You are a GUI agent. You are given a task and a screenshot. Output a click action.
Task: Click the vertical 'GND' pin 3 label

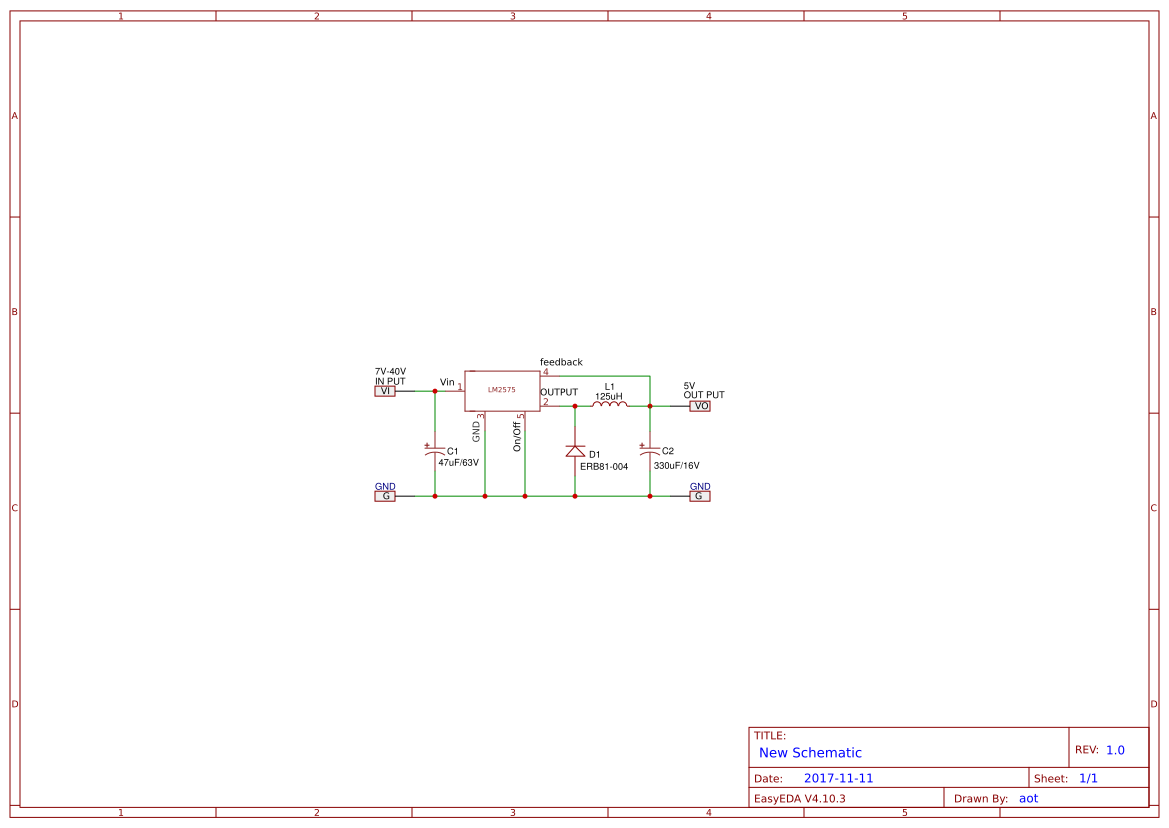[x=476, y=432]
